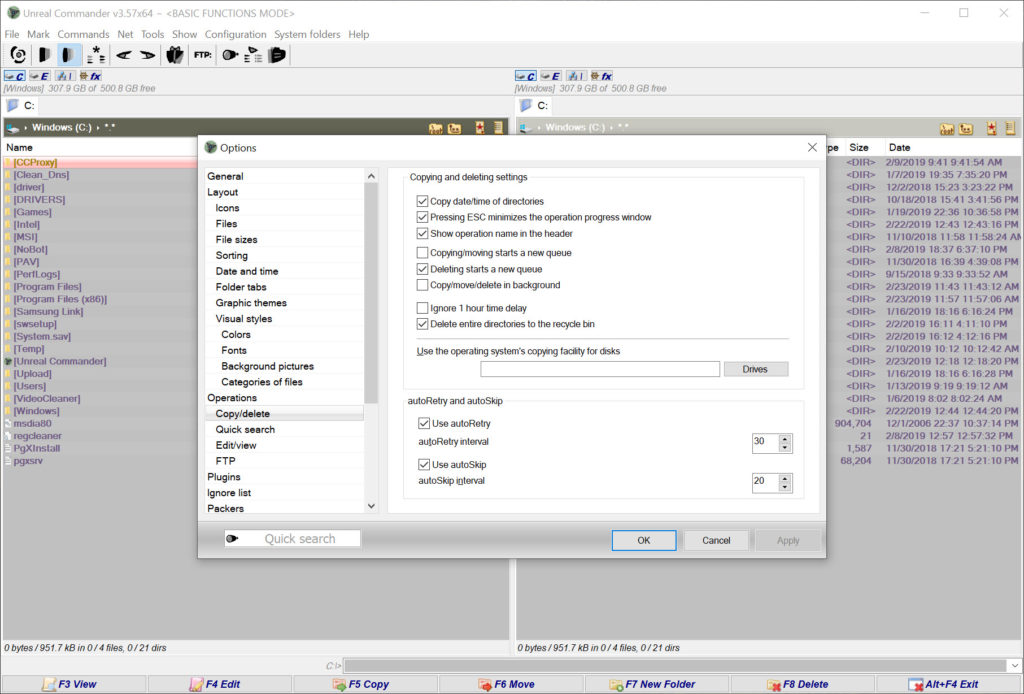Click the Quick search field in Options
This screenshot has width=1024, height=694.
[x=292, y=539]
